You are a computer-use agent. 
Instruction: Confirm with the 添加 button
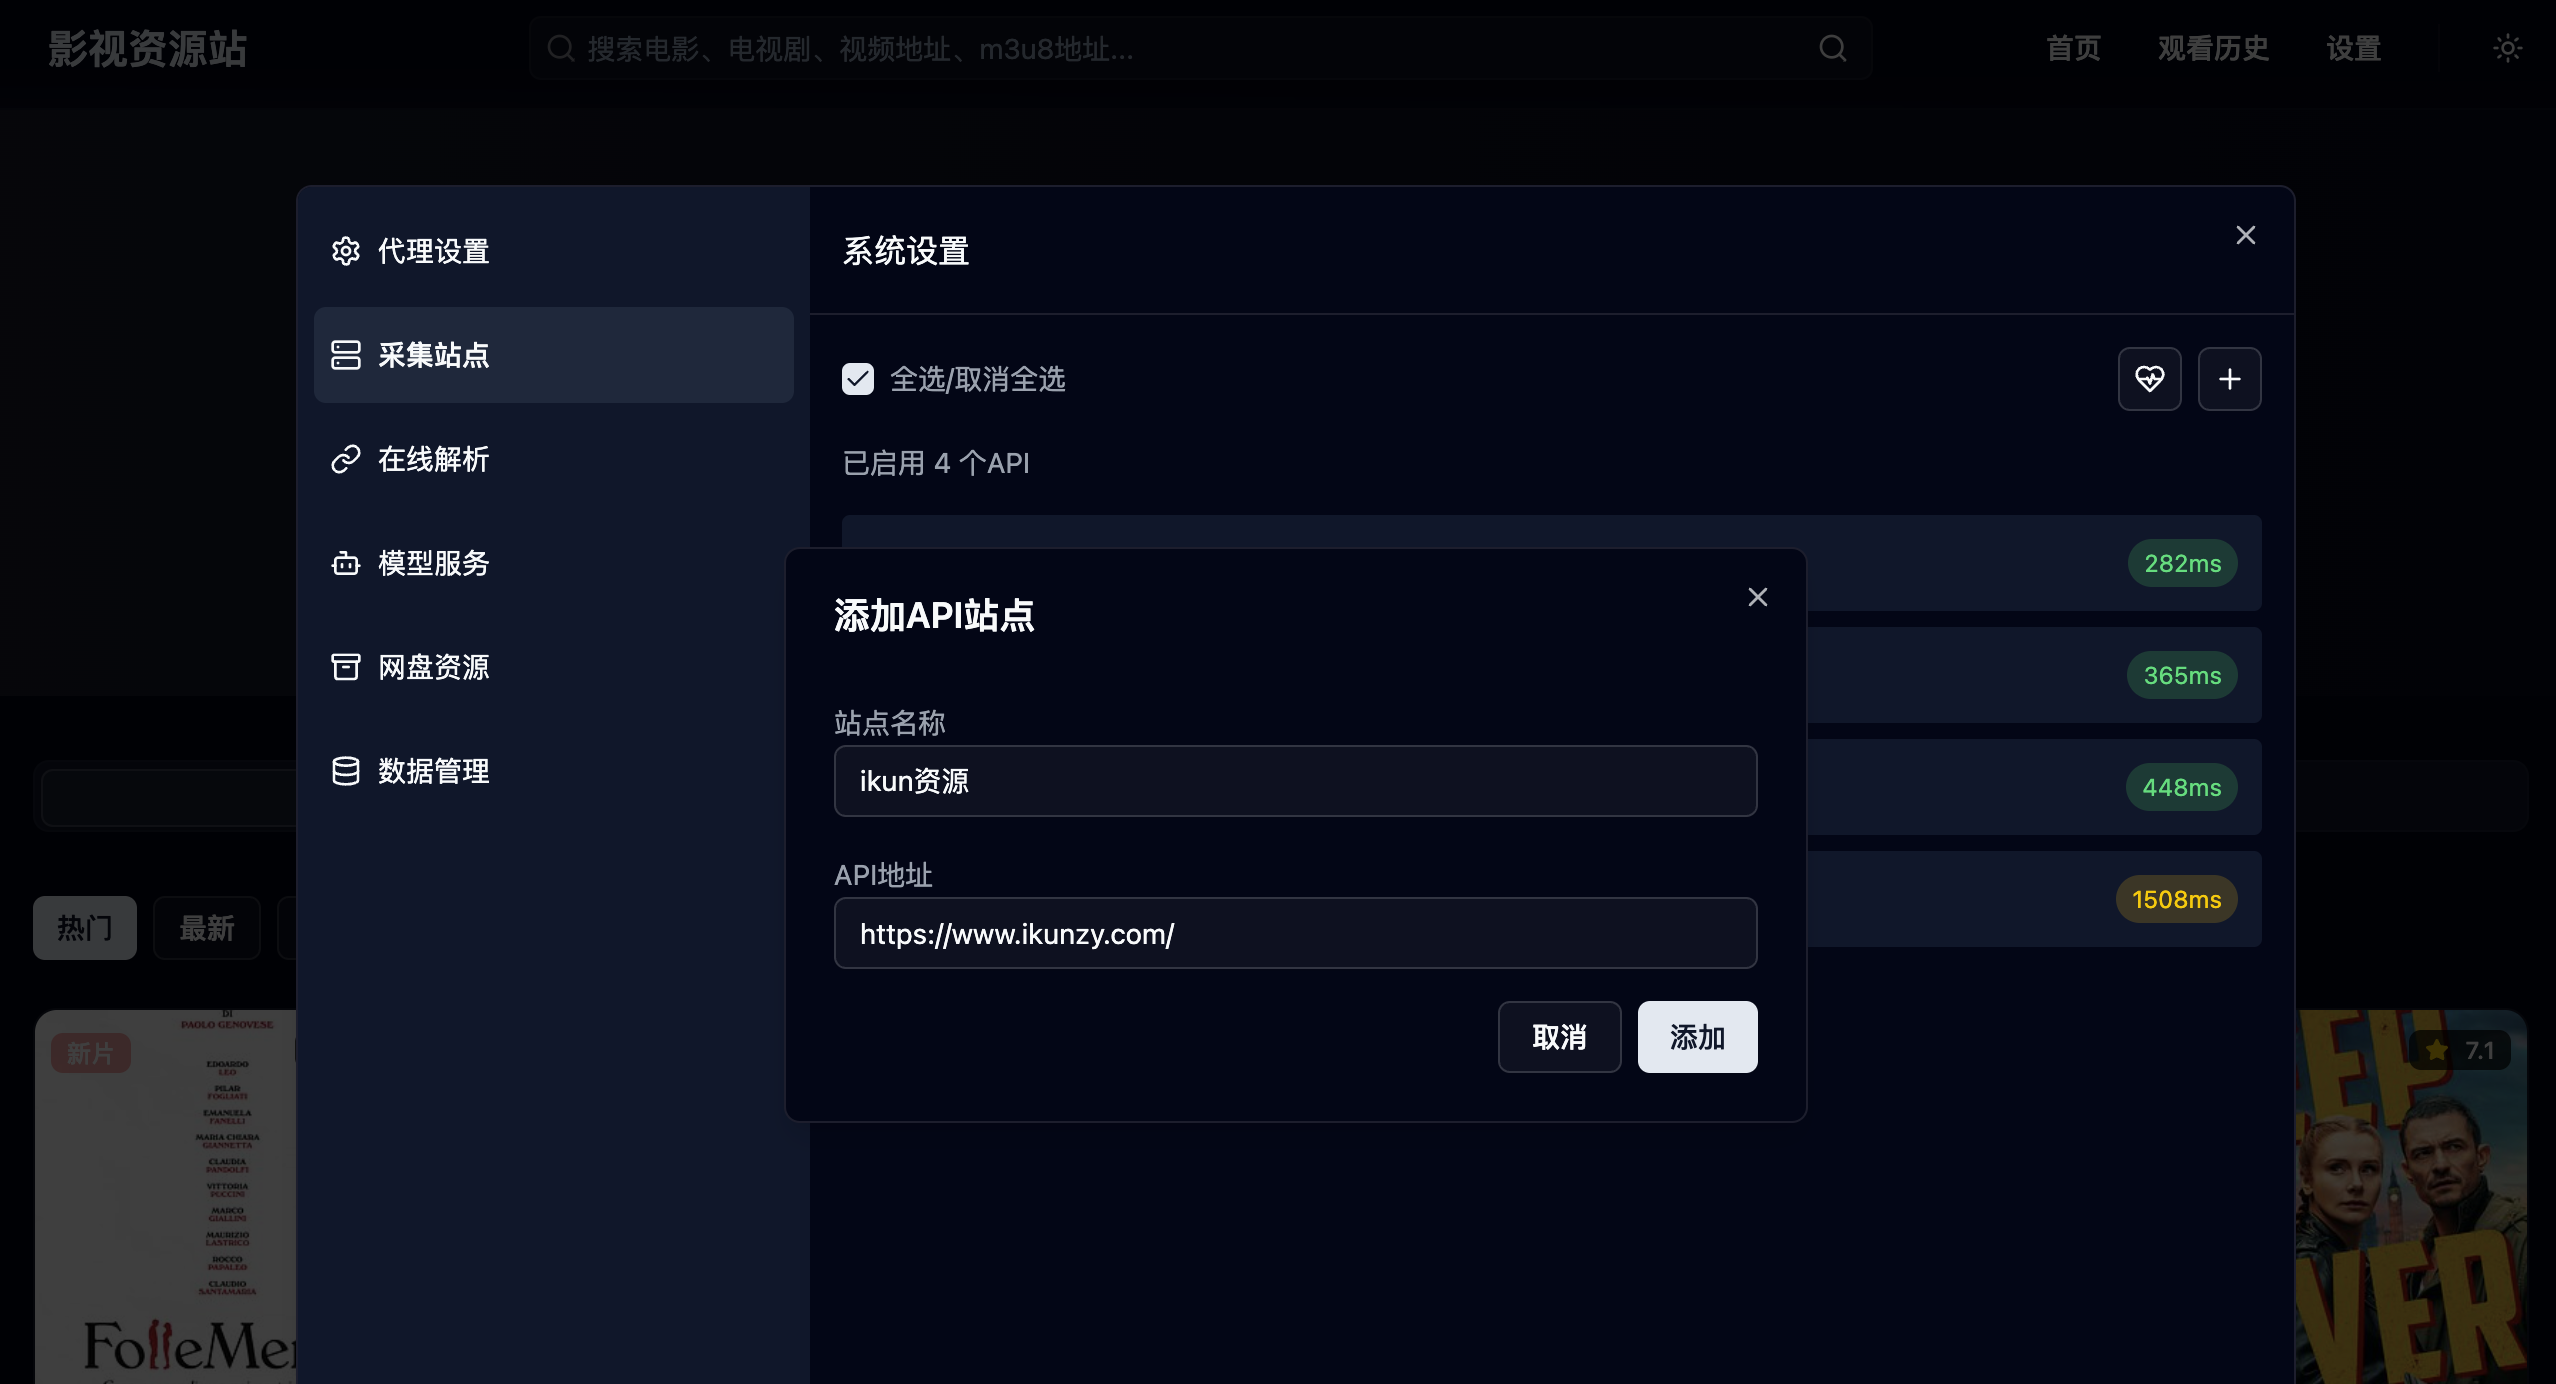tap(1698, 1037)
